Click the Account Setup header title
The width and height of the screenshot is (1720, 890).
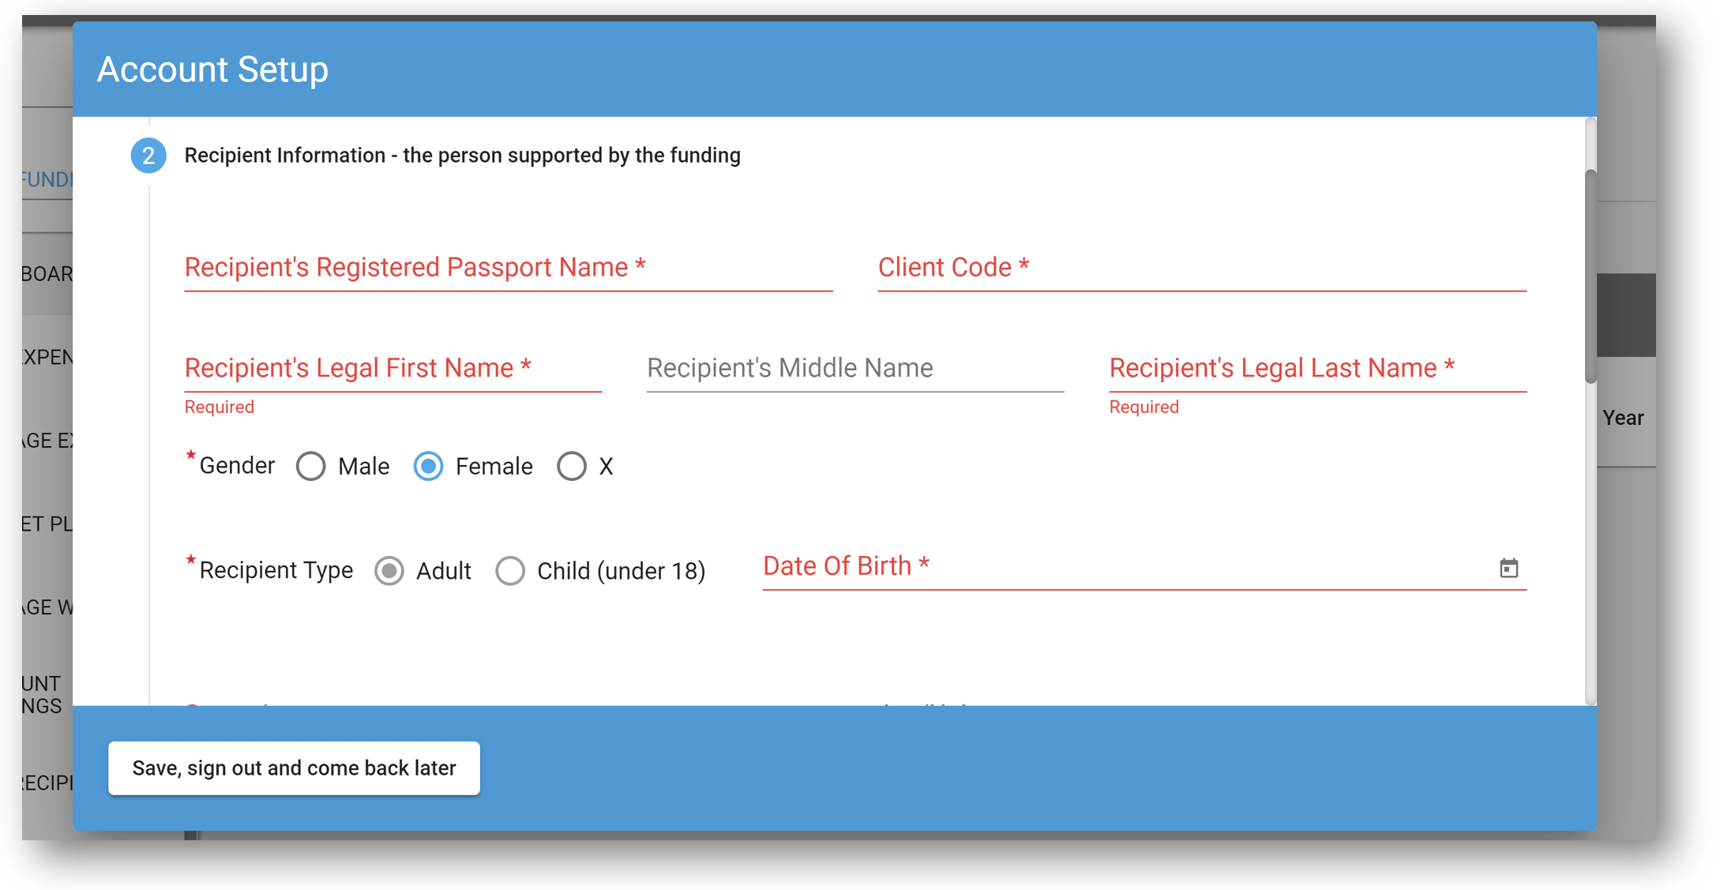click(x=212, y=69)
